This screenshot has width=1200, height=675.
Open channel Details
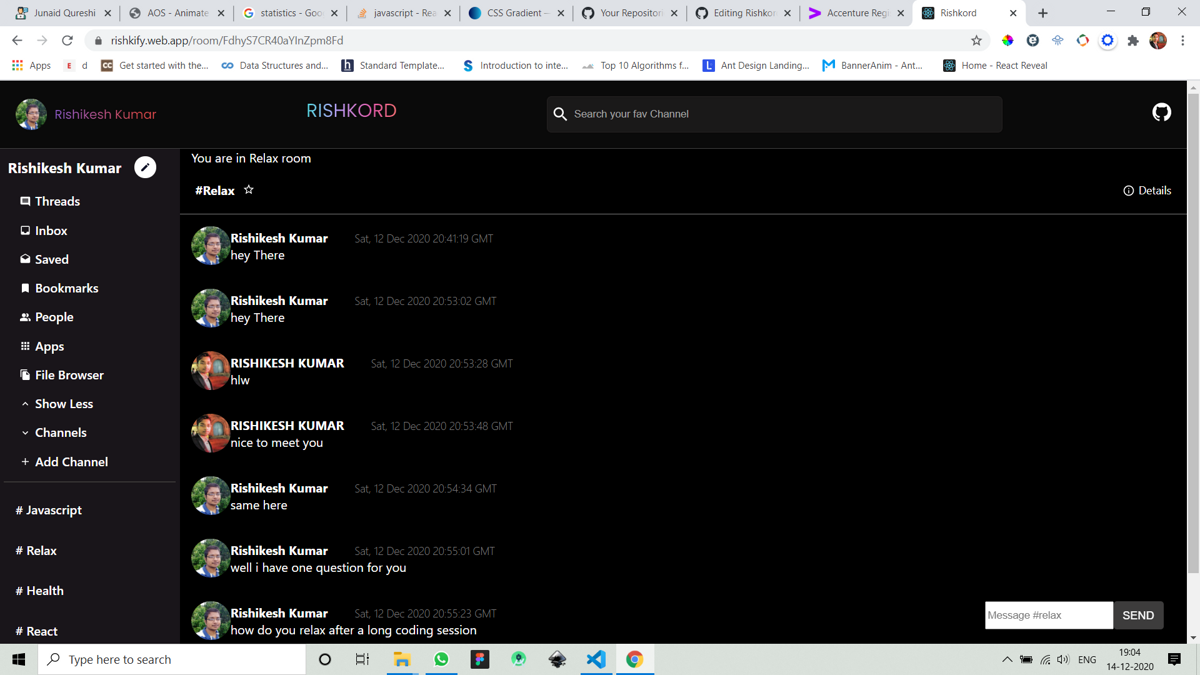[x=1147, y=190]
